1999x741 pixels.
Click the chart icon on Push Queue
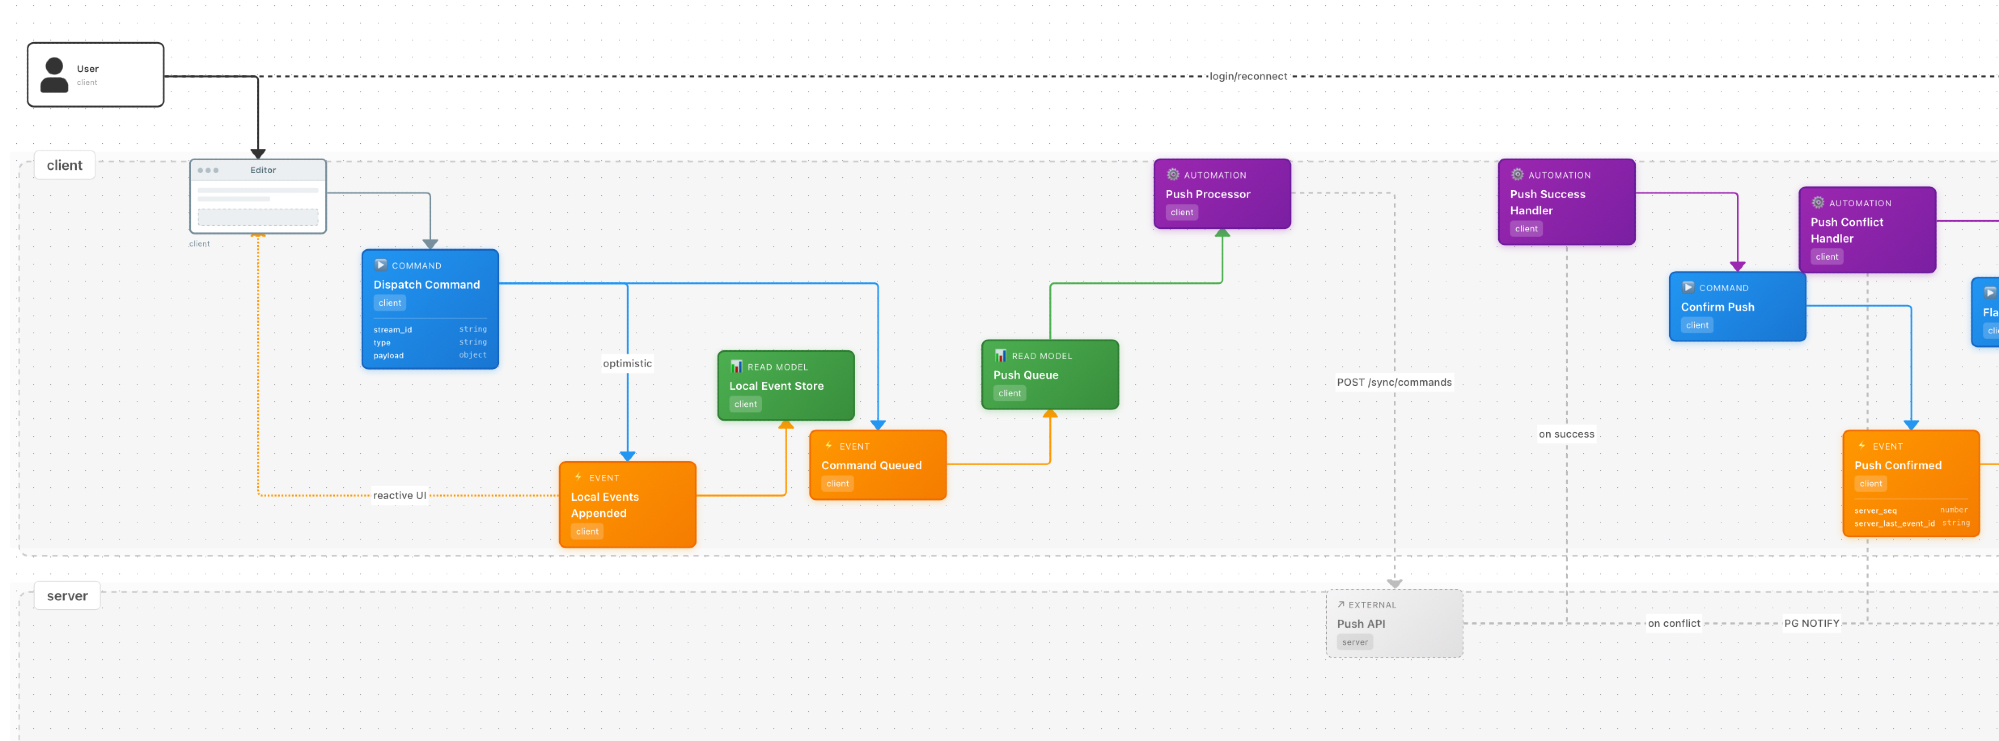tap(1000, 356)
